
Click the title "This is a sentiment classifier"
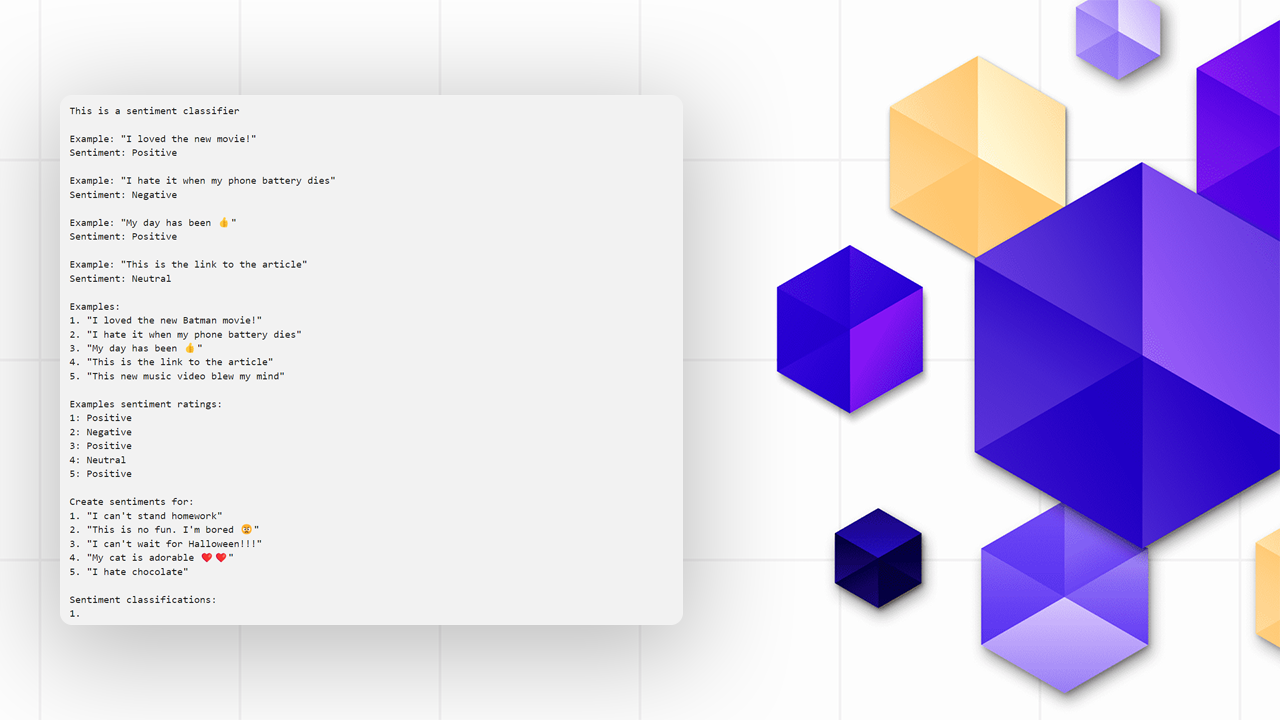(154, 111)
